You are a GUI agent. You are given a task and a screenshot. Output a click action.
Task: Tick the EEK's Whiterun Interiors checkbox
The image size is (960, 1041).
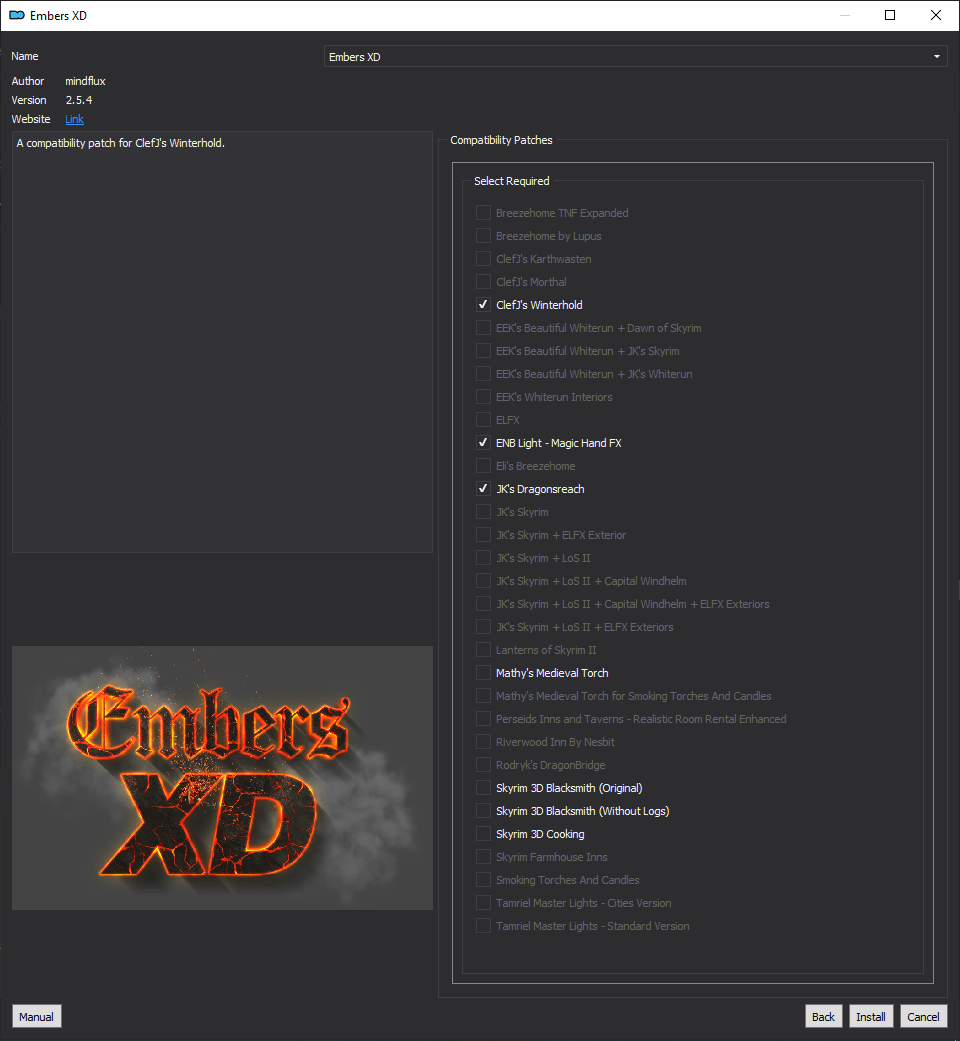pos(483,397)
